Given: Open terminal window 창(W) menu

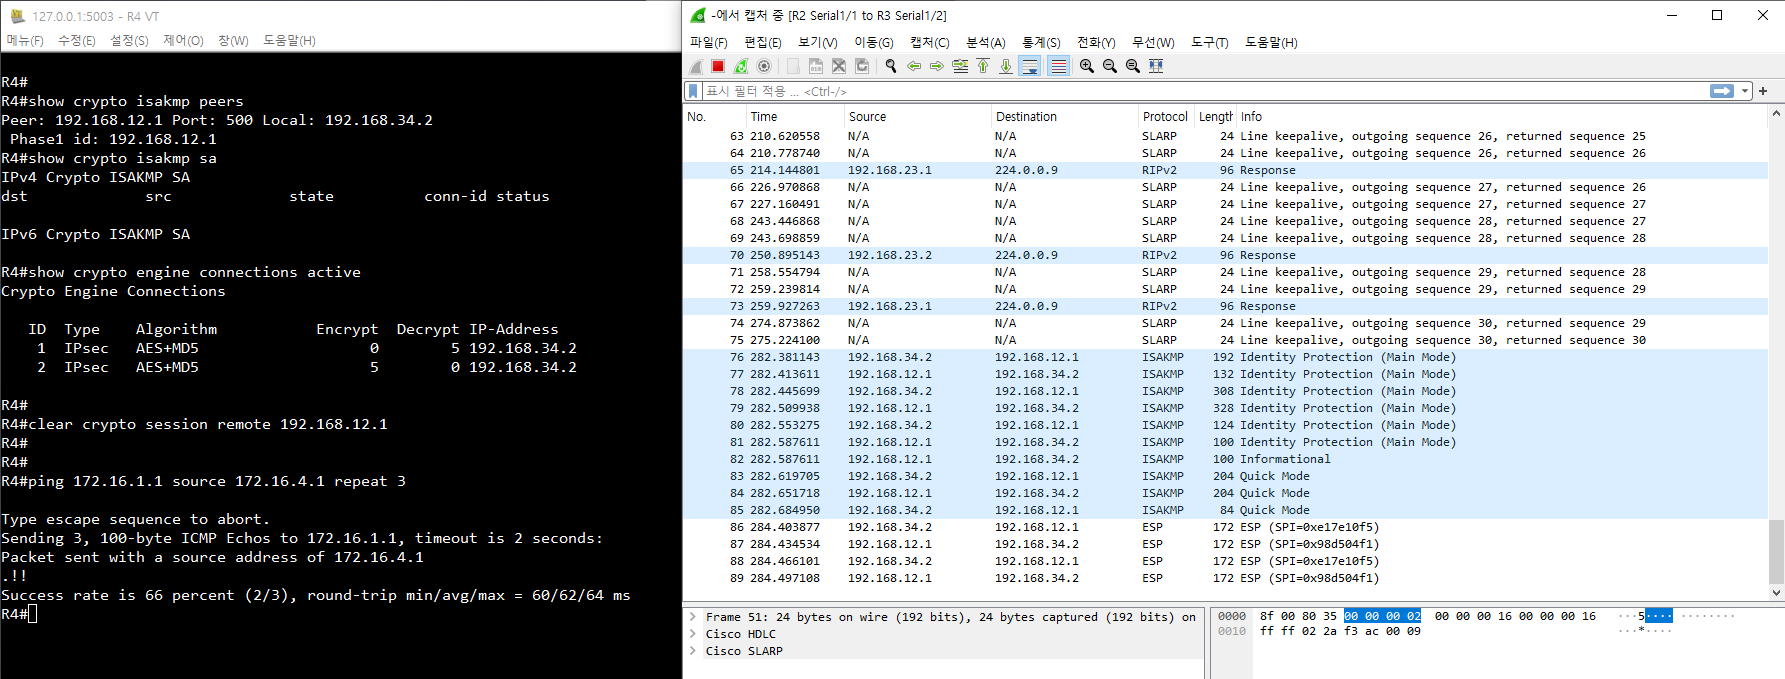Looking at the screenshot, I should point(233,40).
